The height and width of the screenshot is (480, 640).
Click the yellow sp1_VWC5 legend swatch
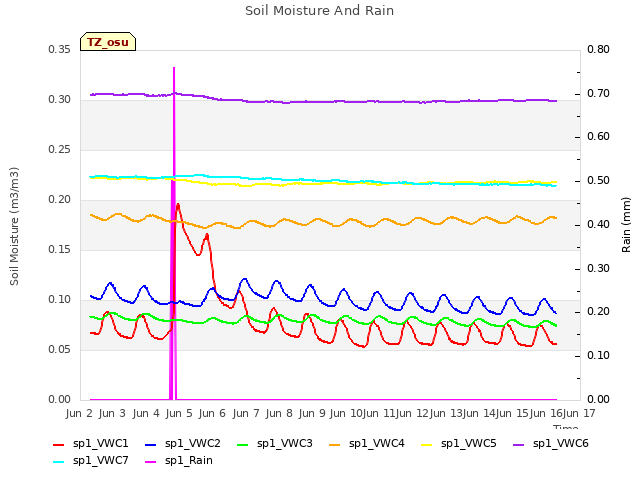click(x=427, y=444)
